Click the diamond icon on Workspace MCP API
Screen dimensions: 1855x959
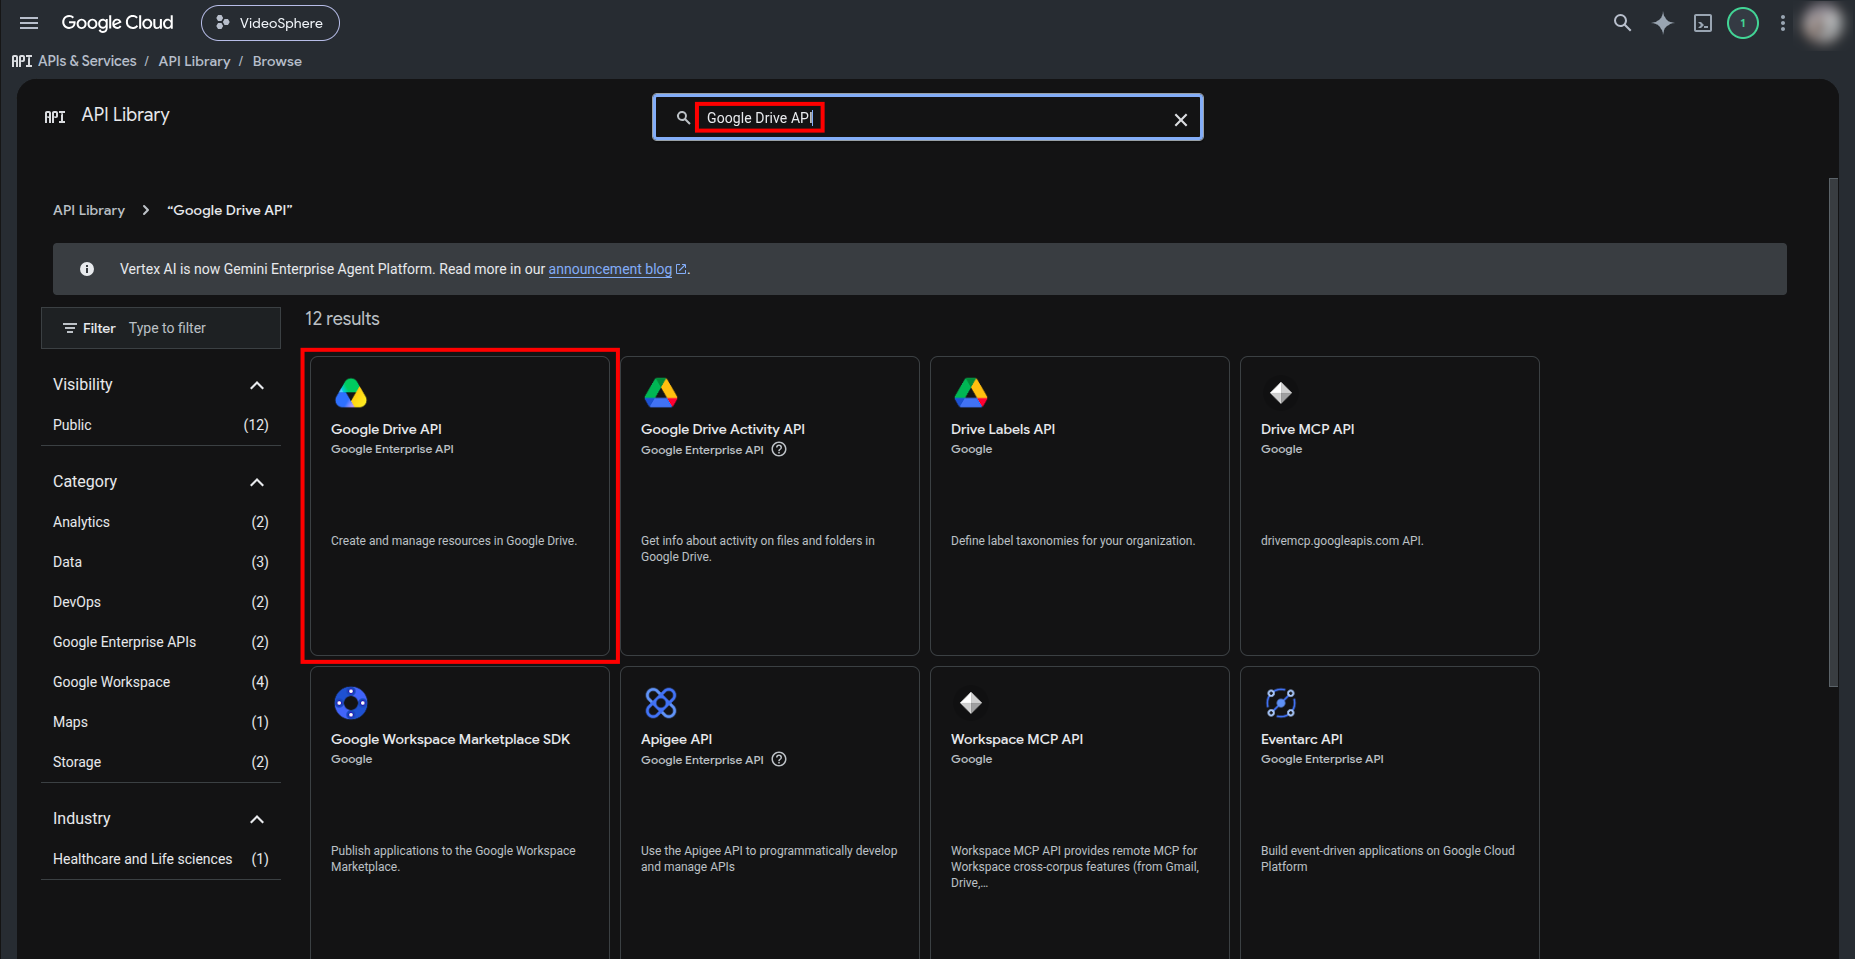point(971,703)
